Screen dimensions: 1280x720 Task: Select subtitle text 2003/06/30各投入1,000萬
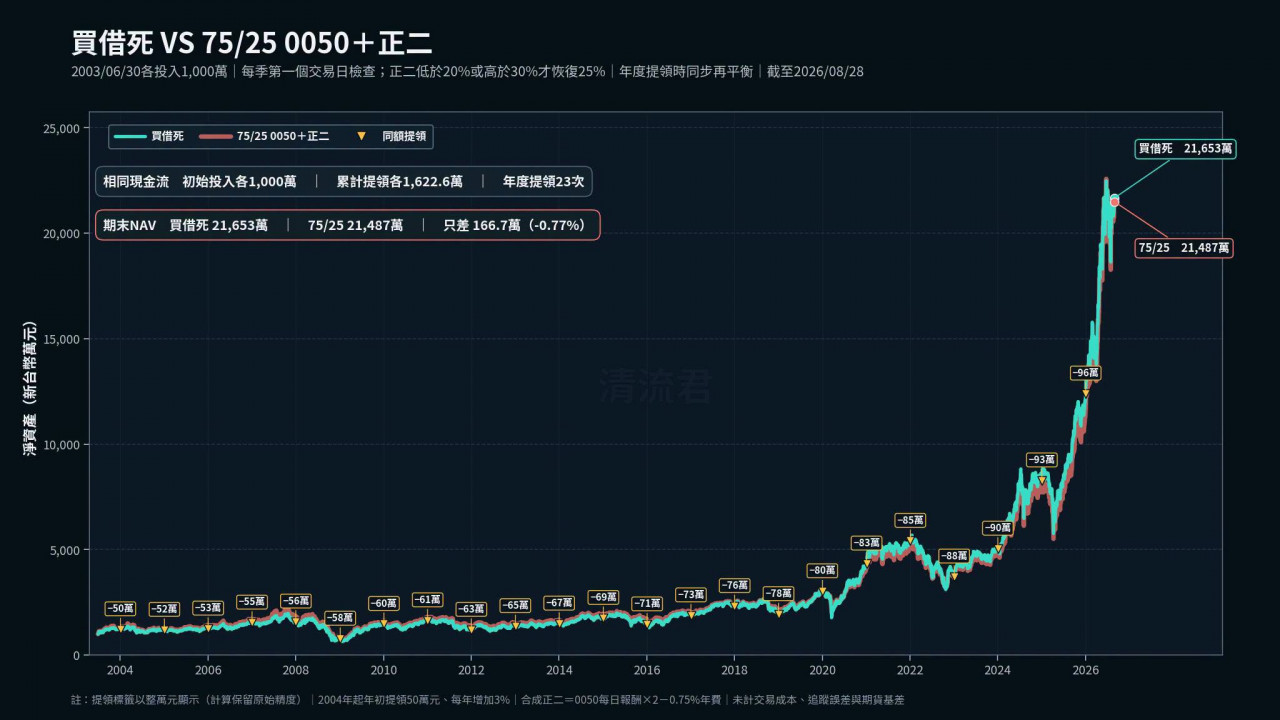[149, 72]
